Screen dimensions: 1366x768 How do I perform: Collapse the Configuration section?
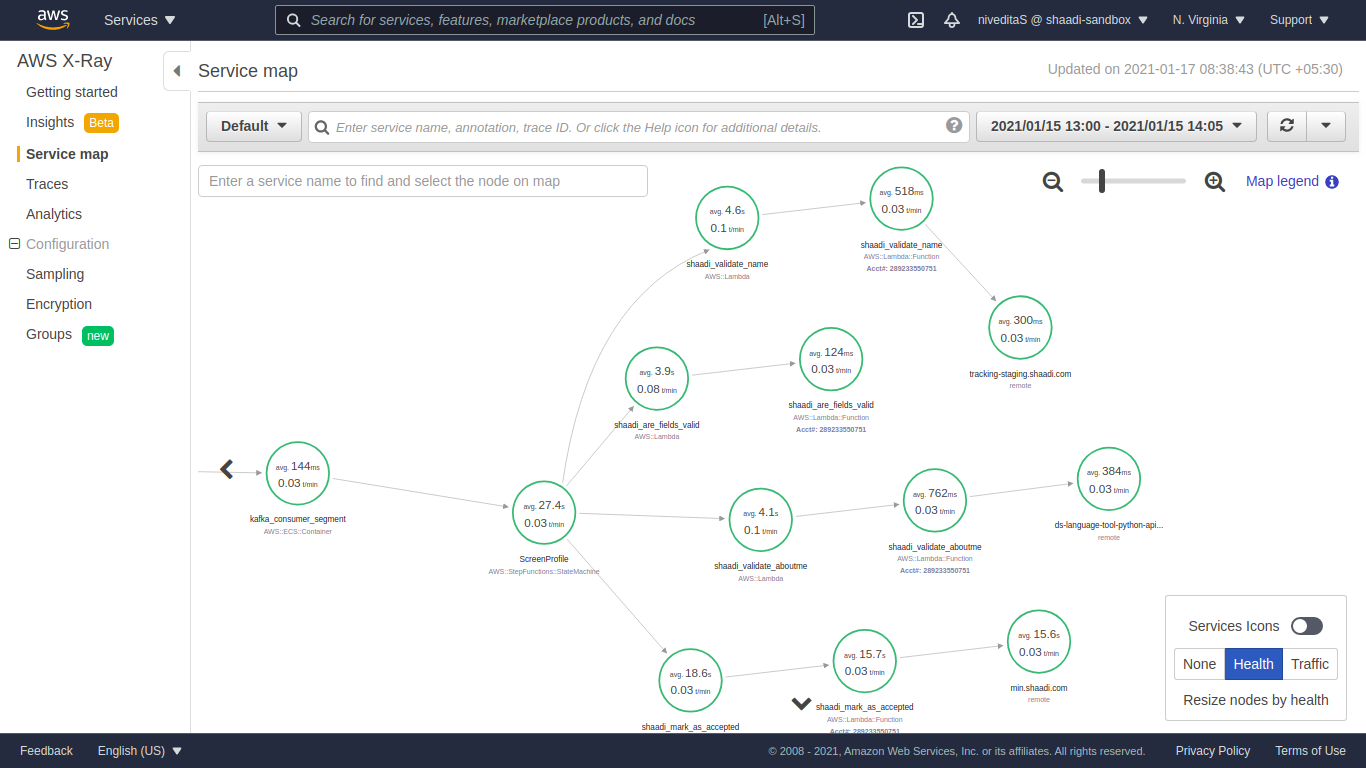tap(14, 244)
